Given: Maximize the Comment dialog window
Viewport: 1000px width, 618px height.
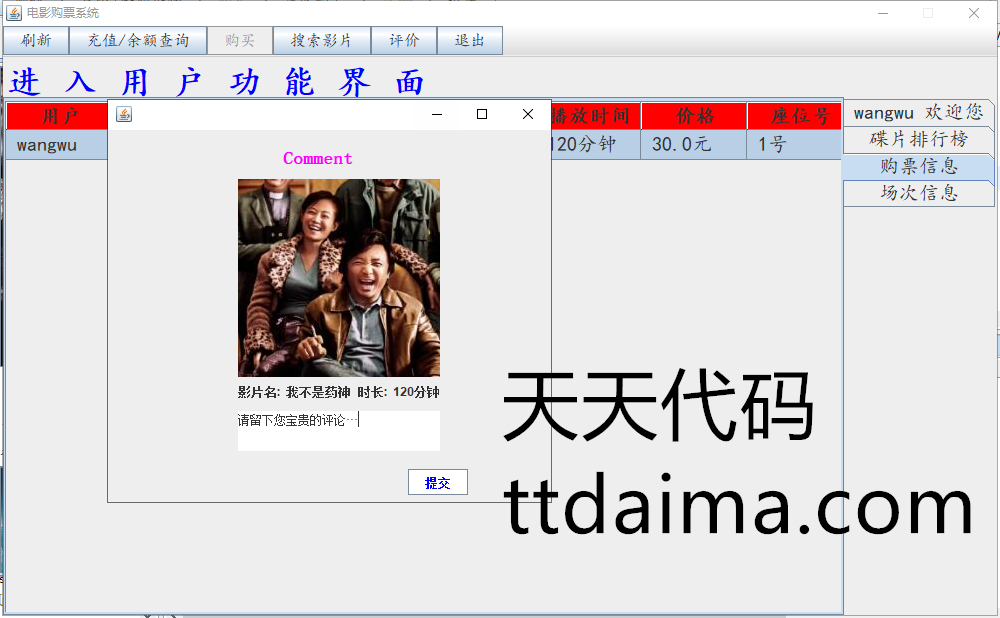Looking at the screenshot, I should (482, 115).
